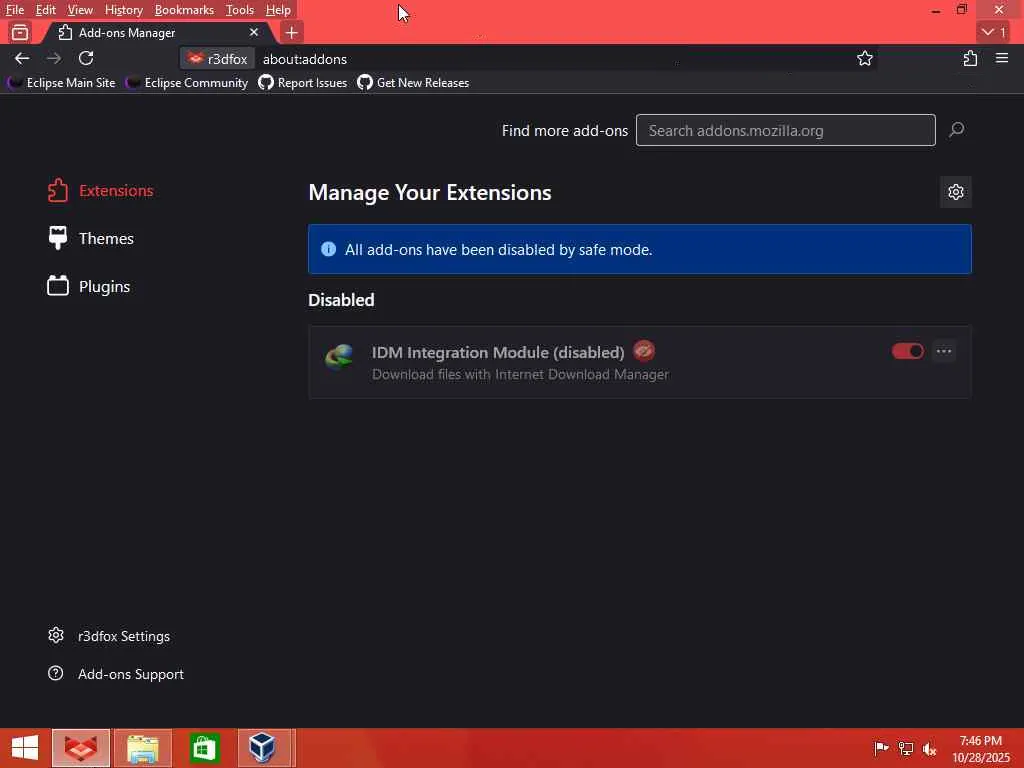
Task: Open the Eclipse Main Site bookmark
Action: [x=61, y=83]
